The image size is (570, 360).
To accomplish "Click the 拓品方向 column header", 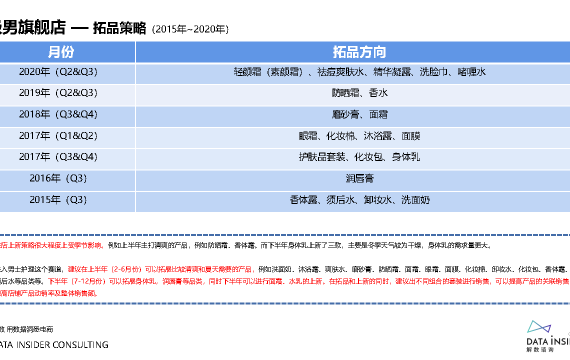I will (353, 52).
